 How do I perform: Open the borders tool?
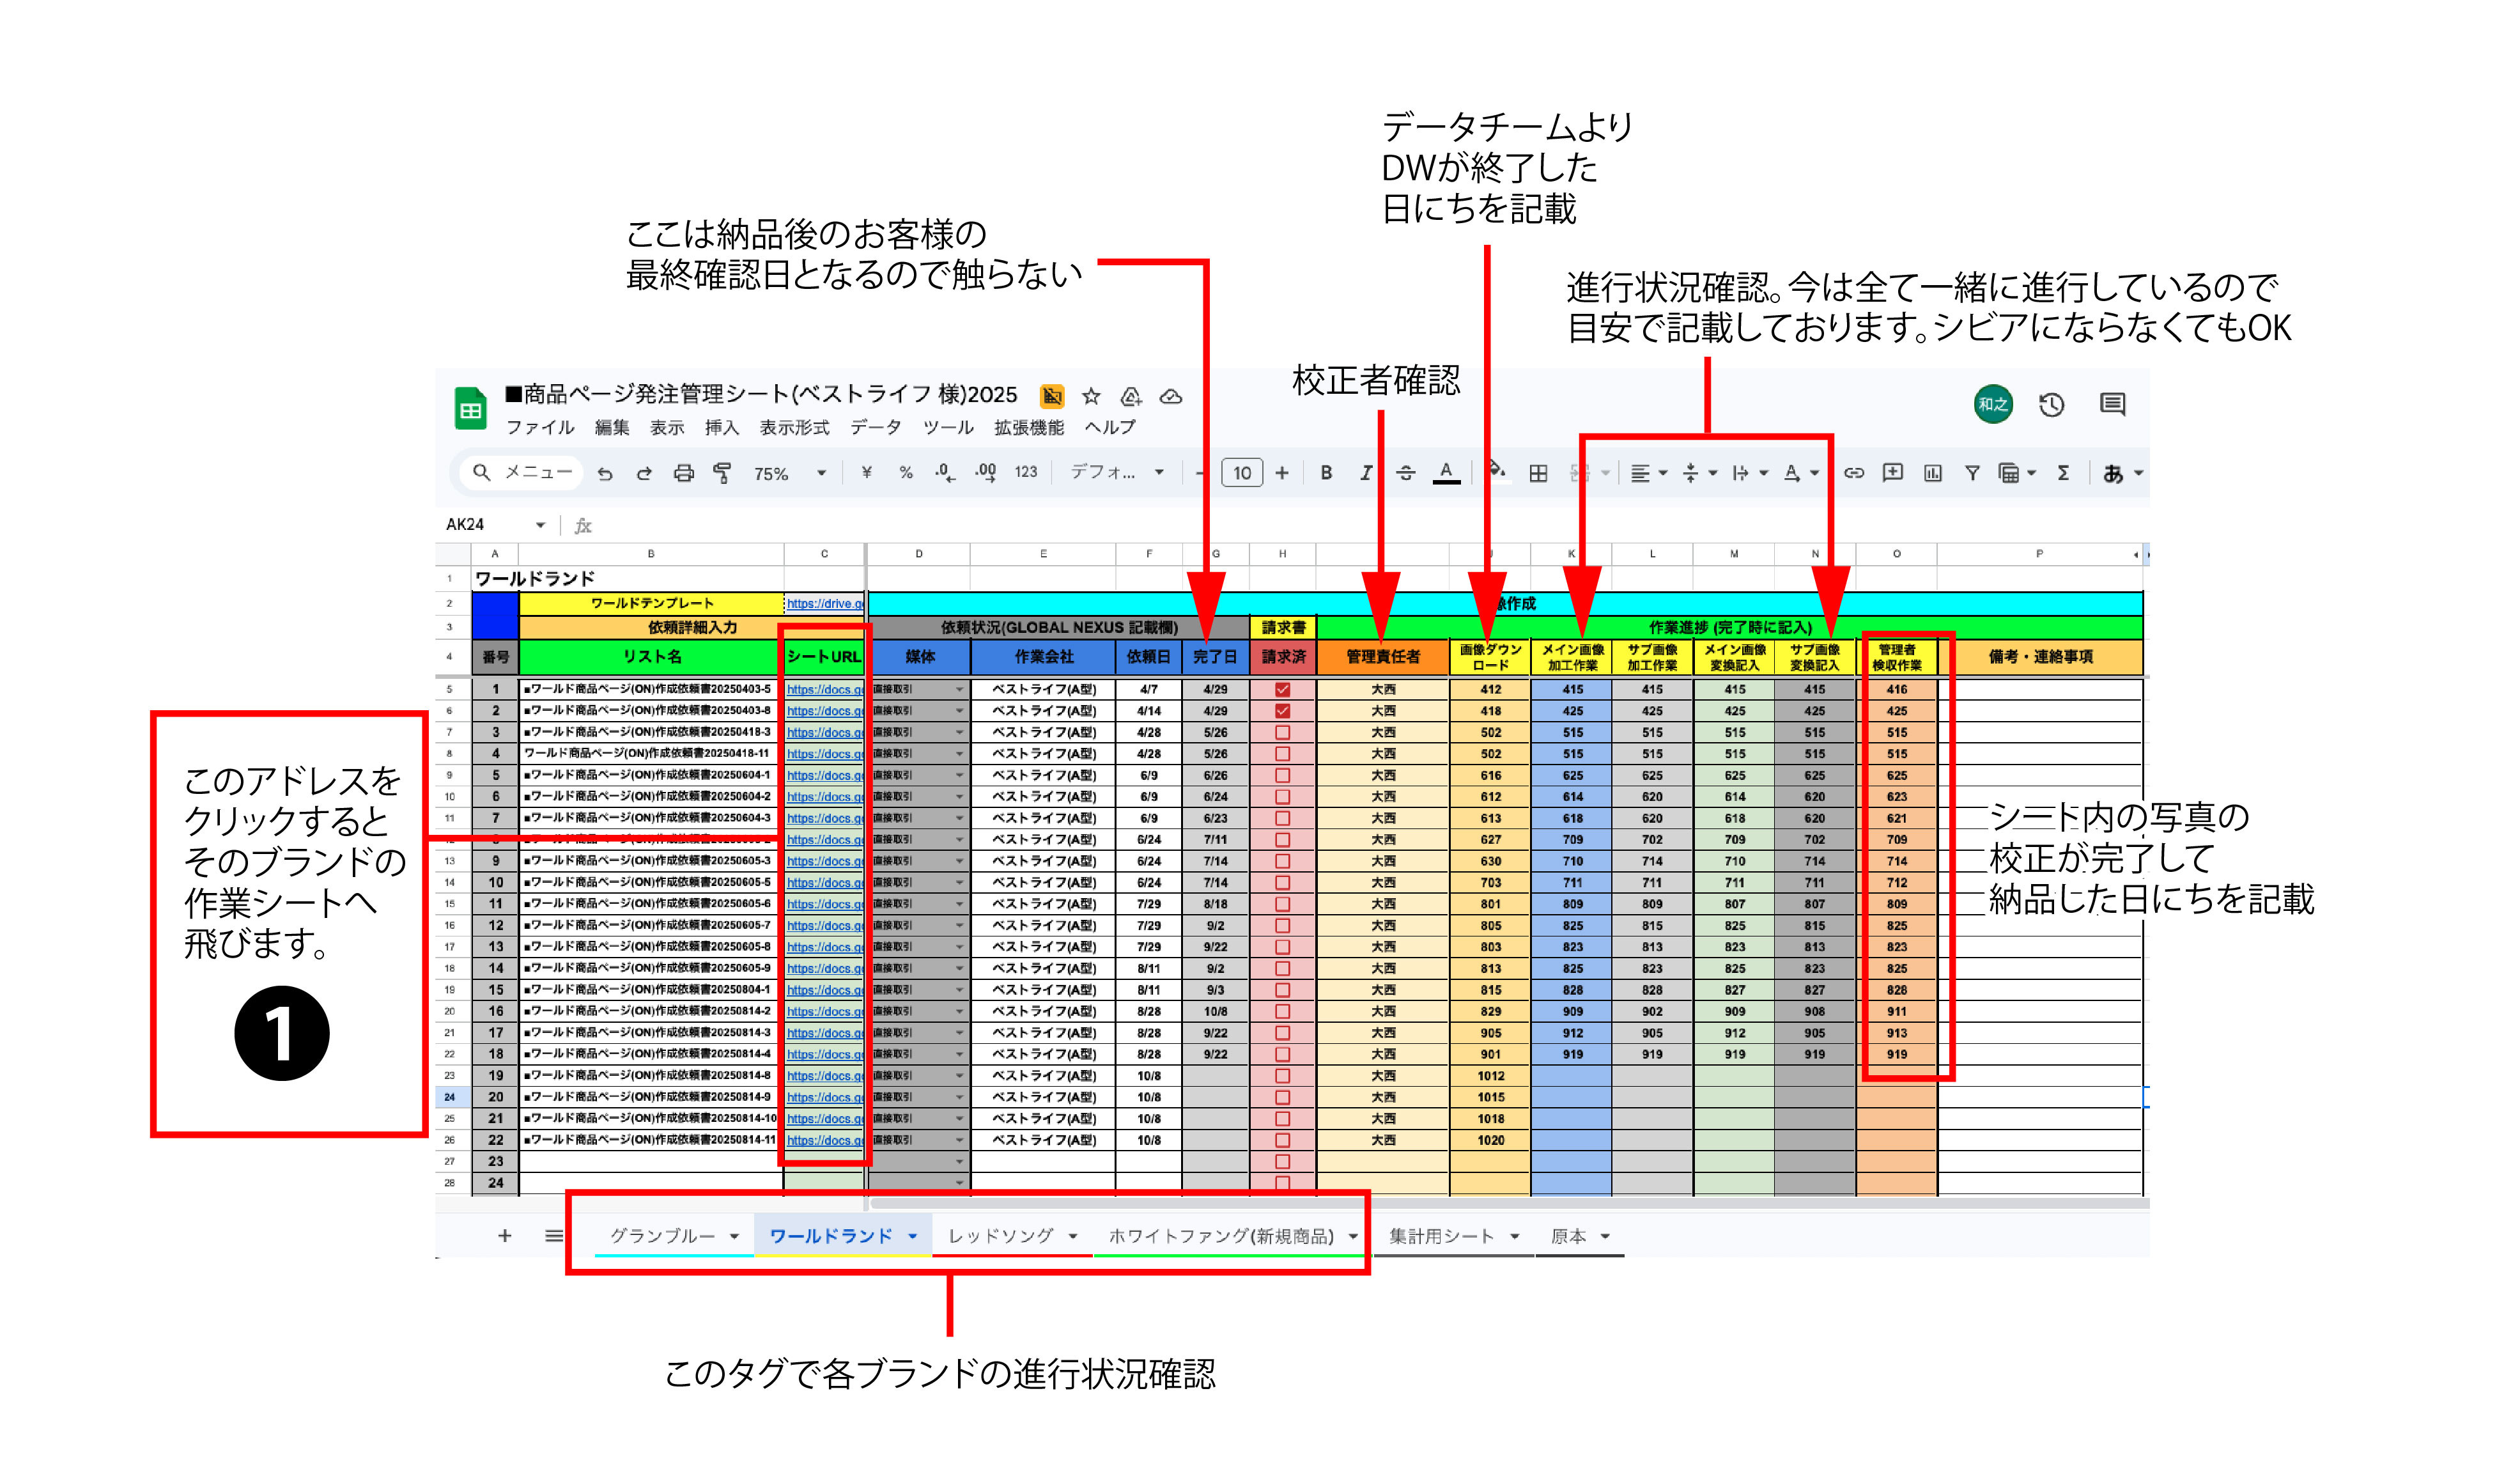coord(1538,473)
